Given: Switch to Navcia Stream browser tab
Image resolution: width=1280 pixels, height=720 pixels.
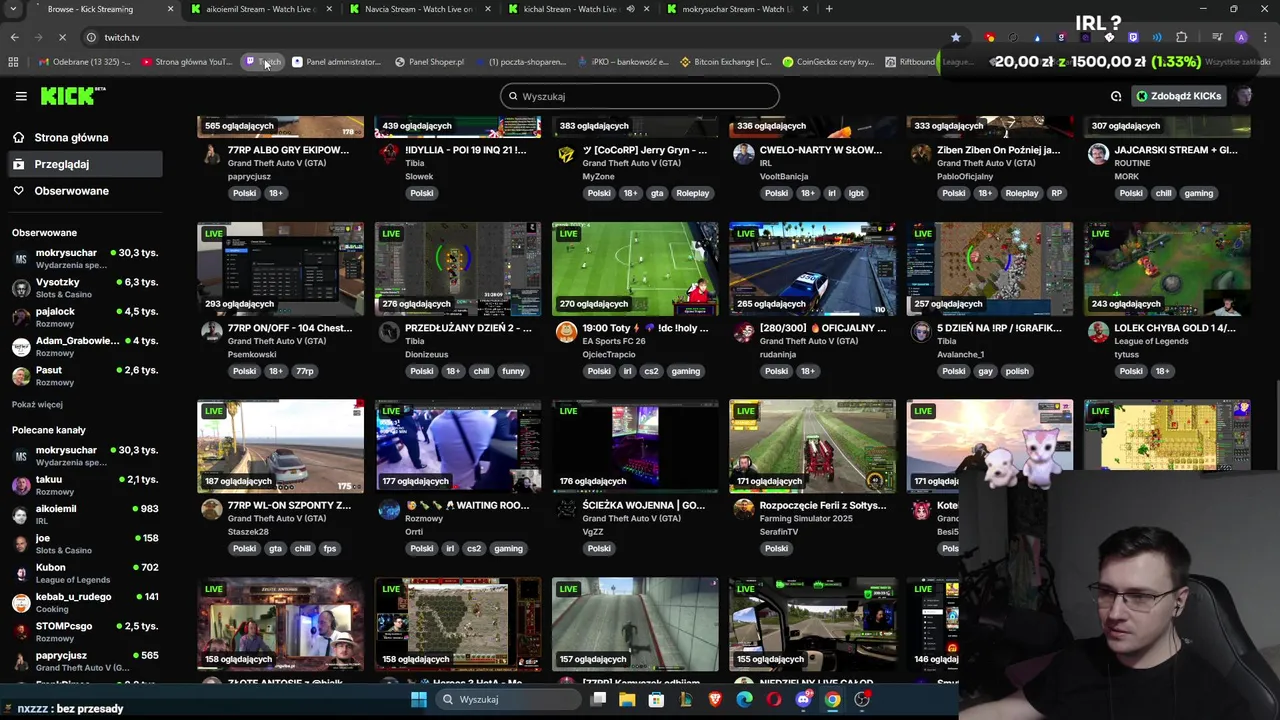Looking at the screenshot, I should 418,9.
